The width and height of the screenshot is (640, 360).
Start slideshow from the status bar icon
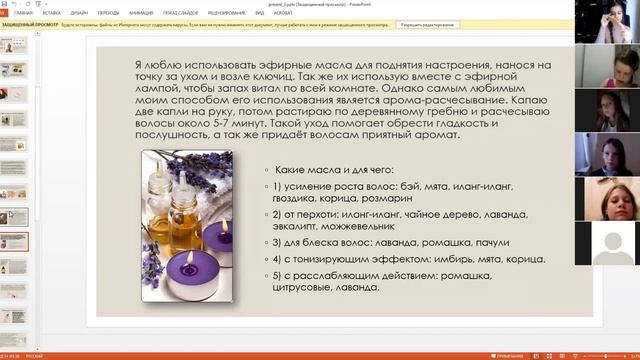pyautogui.click(x=575, y=356)
